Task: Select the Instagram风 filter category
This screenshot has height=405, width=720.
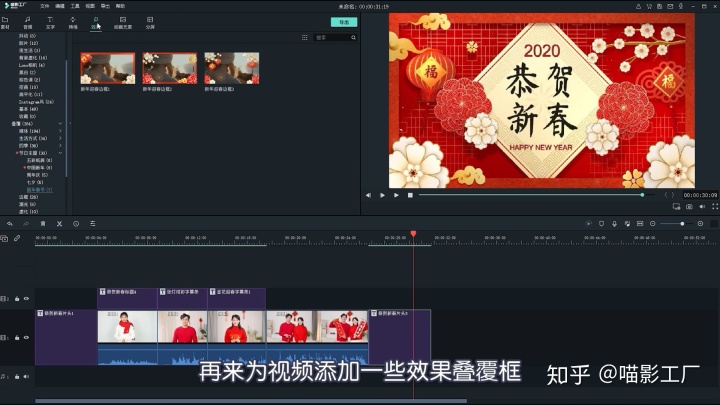Action: tap(36, 101)
